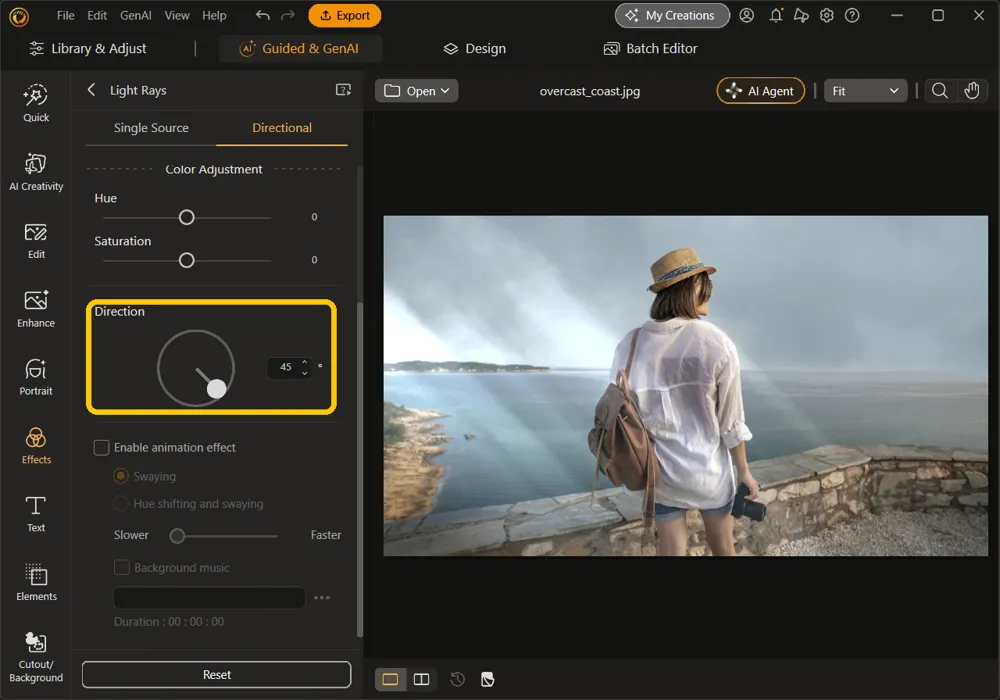Click the Export button
1000x700 pixels.
coord(344,15)
